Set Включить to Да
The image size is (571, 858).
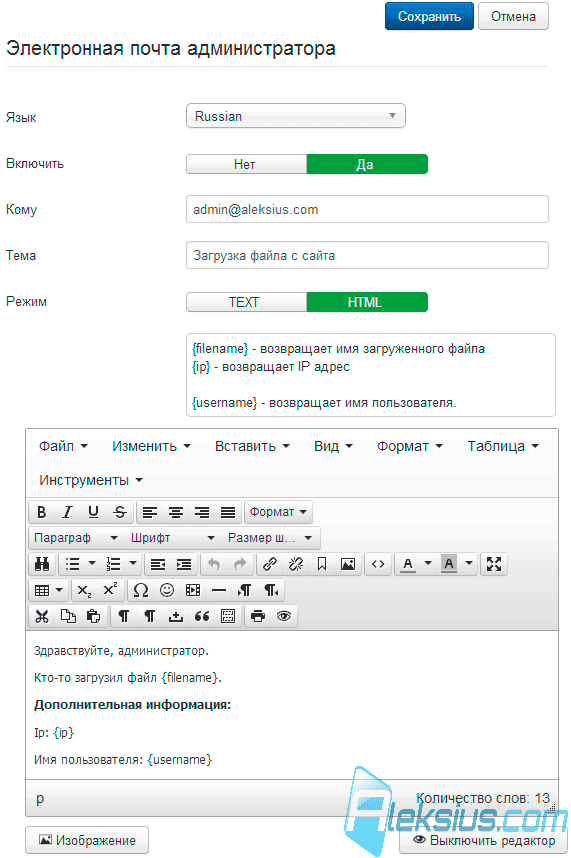click(x=367, y=164)
